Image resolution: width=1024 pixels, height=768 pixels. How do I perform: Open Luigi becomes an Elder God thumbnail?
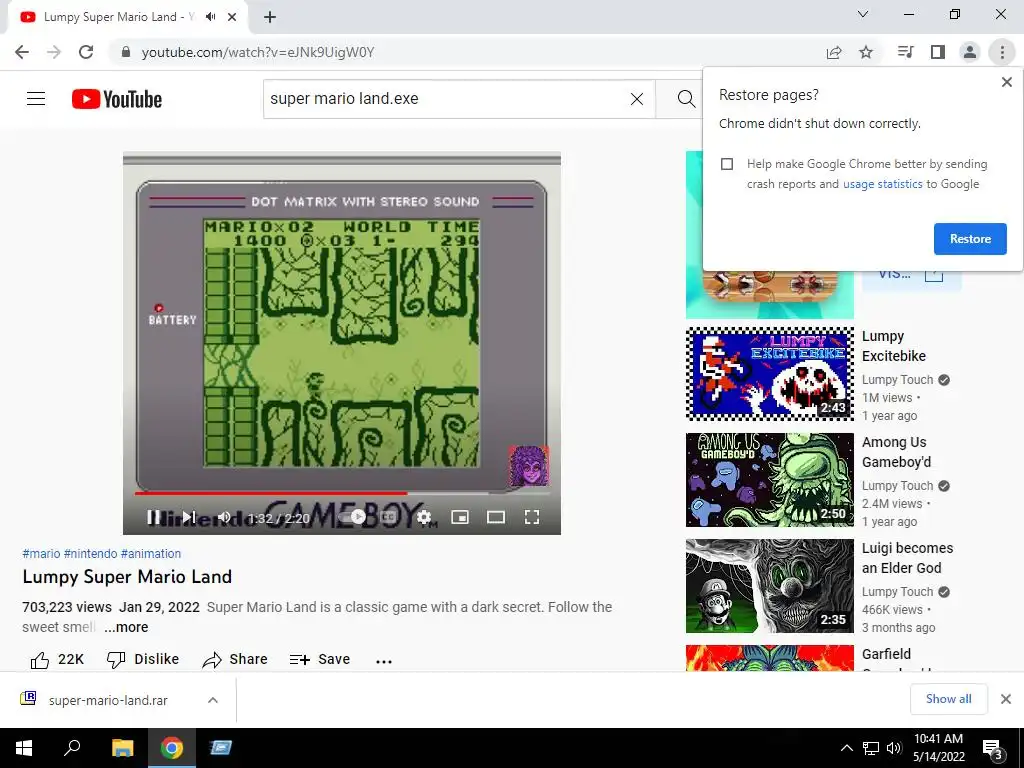point(770,586)
